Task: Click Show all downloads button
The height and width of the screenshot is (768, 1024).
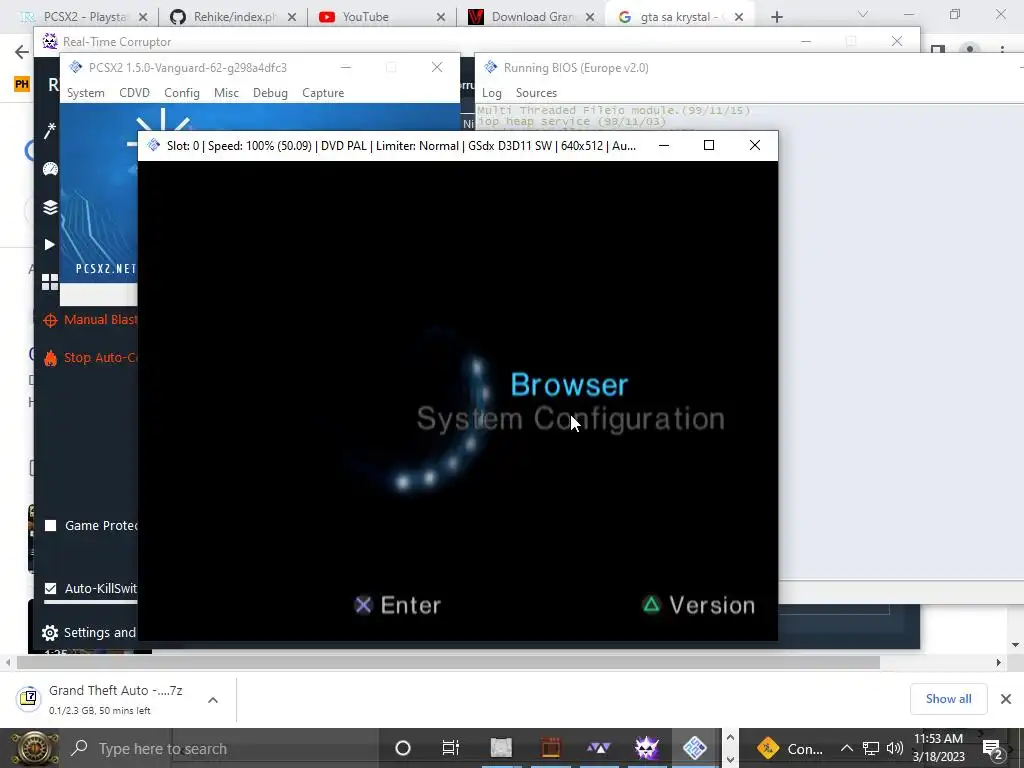Action: tap(948, 699)
